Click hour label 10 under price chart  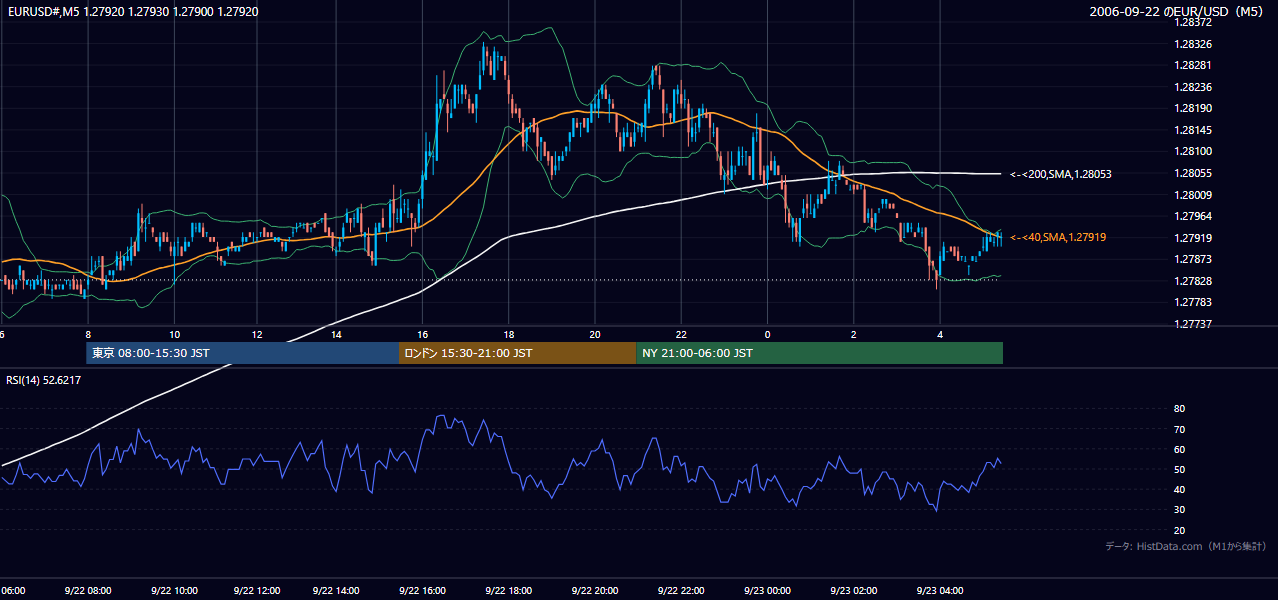[174, 334]
